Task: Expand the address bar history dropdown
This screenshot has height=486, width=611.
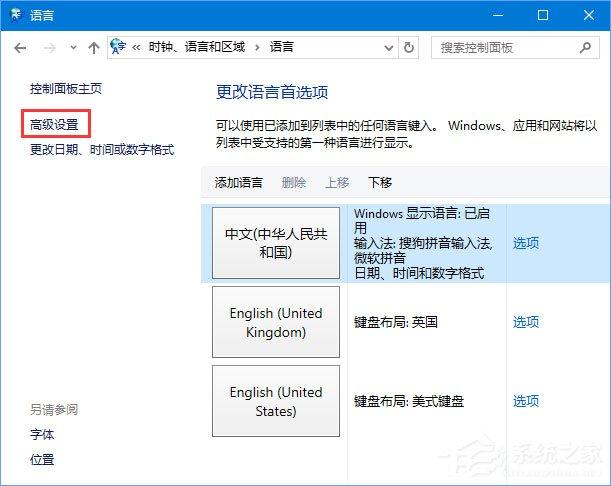Action: coord(388,48)
